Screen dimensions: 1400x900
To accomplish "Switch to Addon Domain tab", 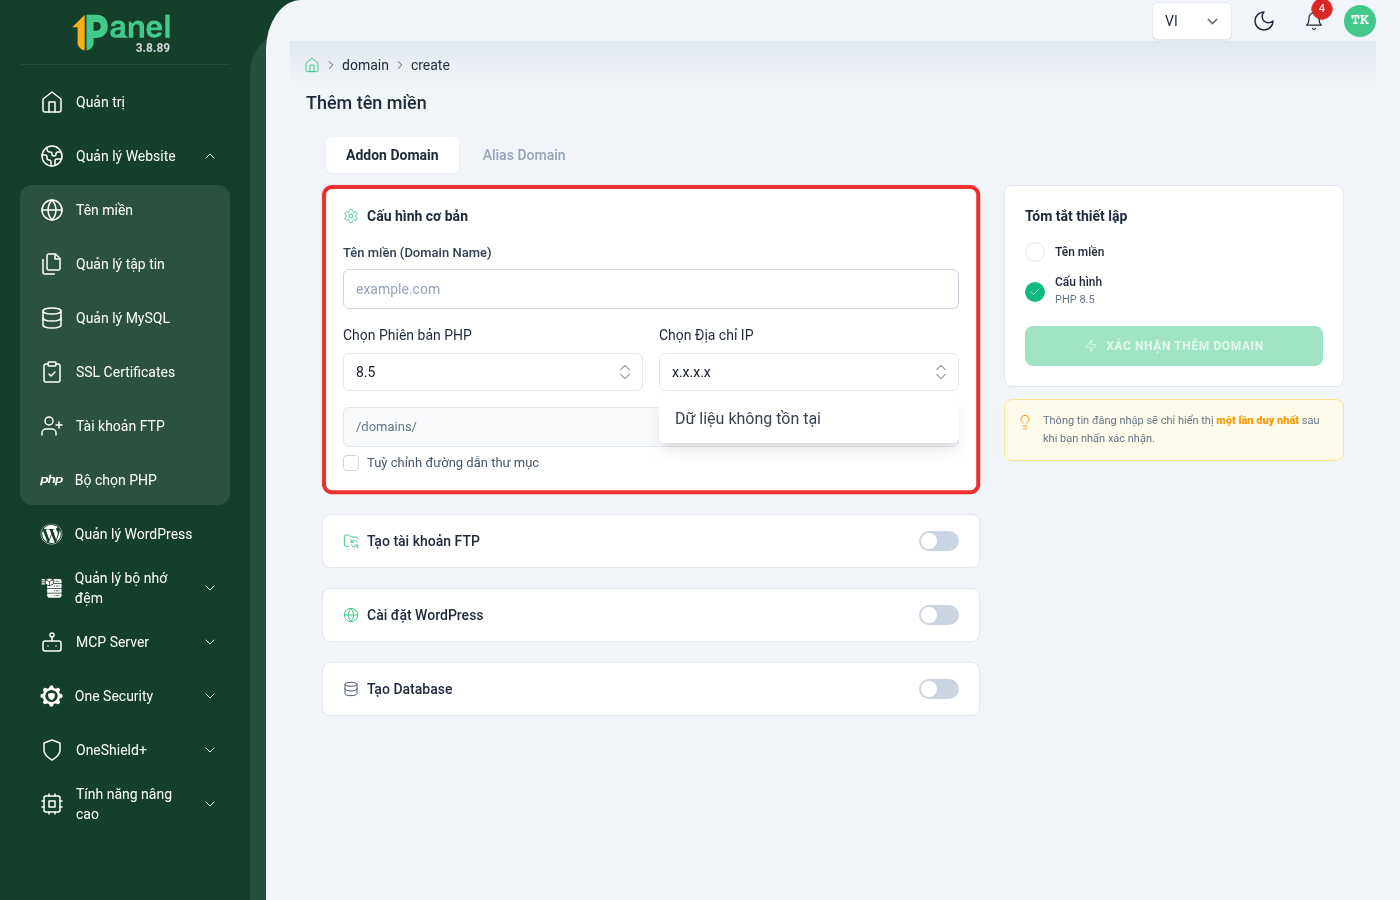I will [392, 155].
